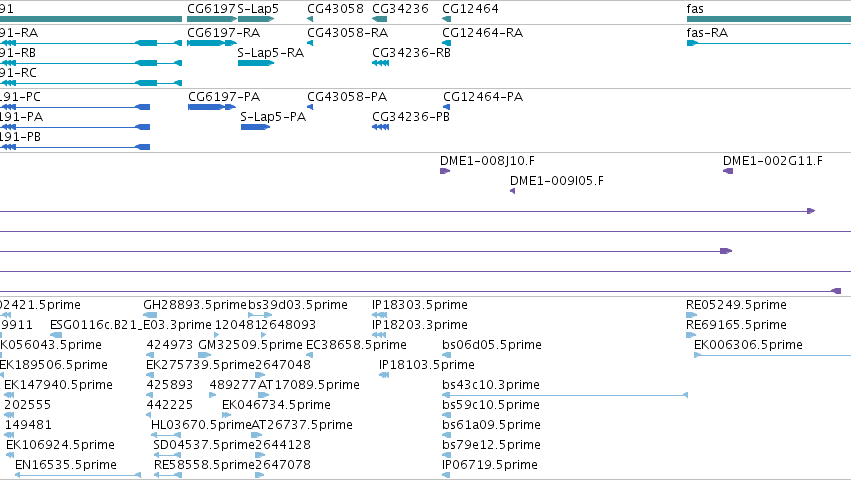Click the bs79e12.5prime EST label
Image resolution: width=851 pixels, height=480 pixels.
[x=491, y=445]
